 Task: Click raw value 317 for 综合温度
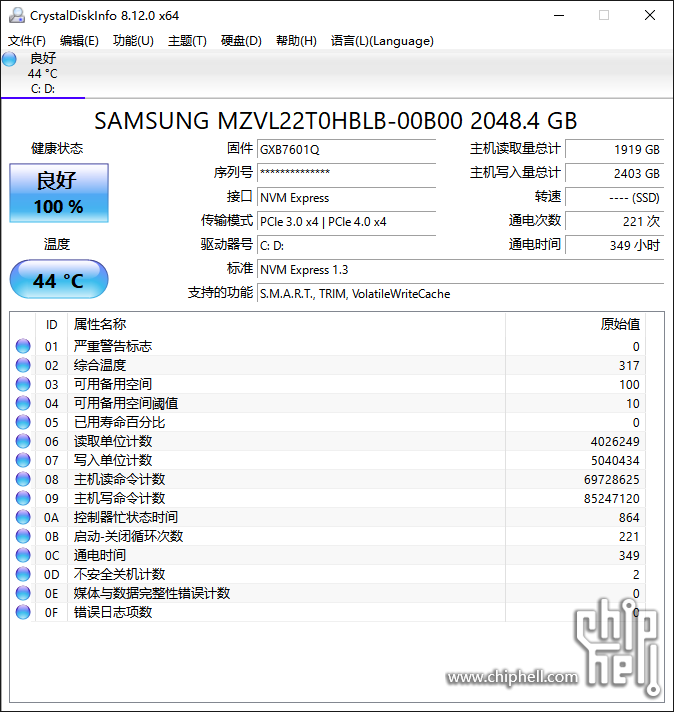pos(629,366)
